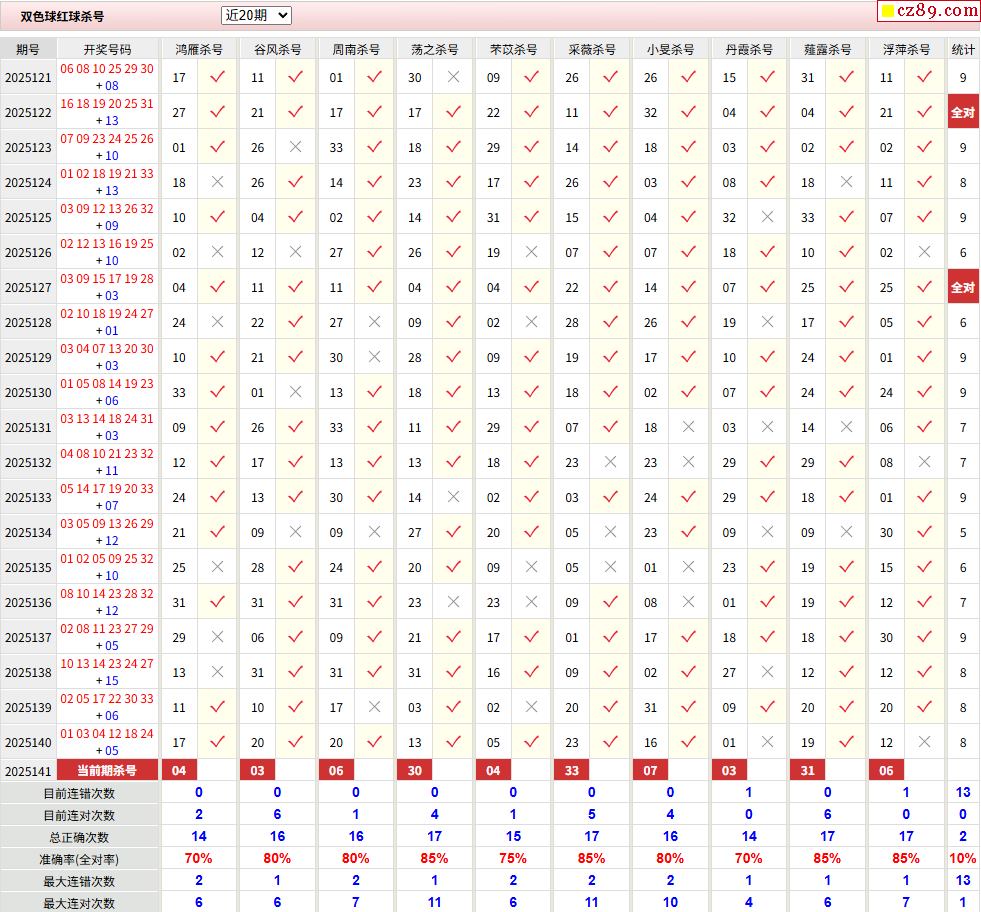Screen dimensions: 981x912
Task: Click the red 全对 cell in row 2025122
Action: coord(963,112)
